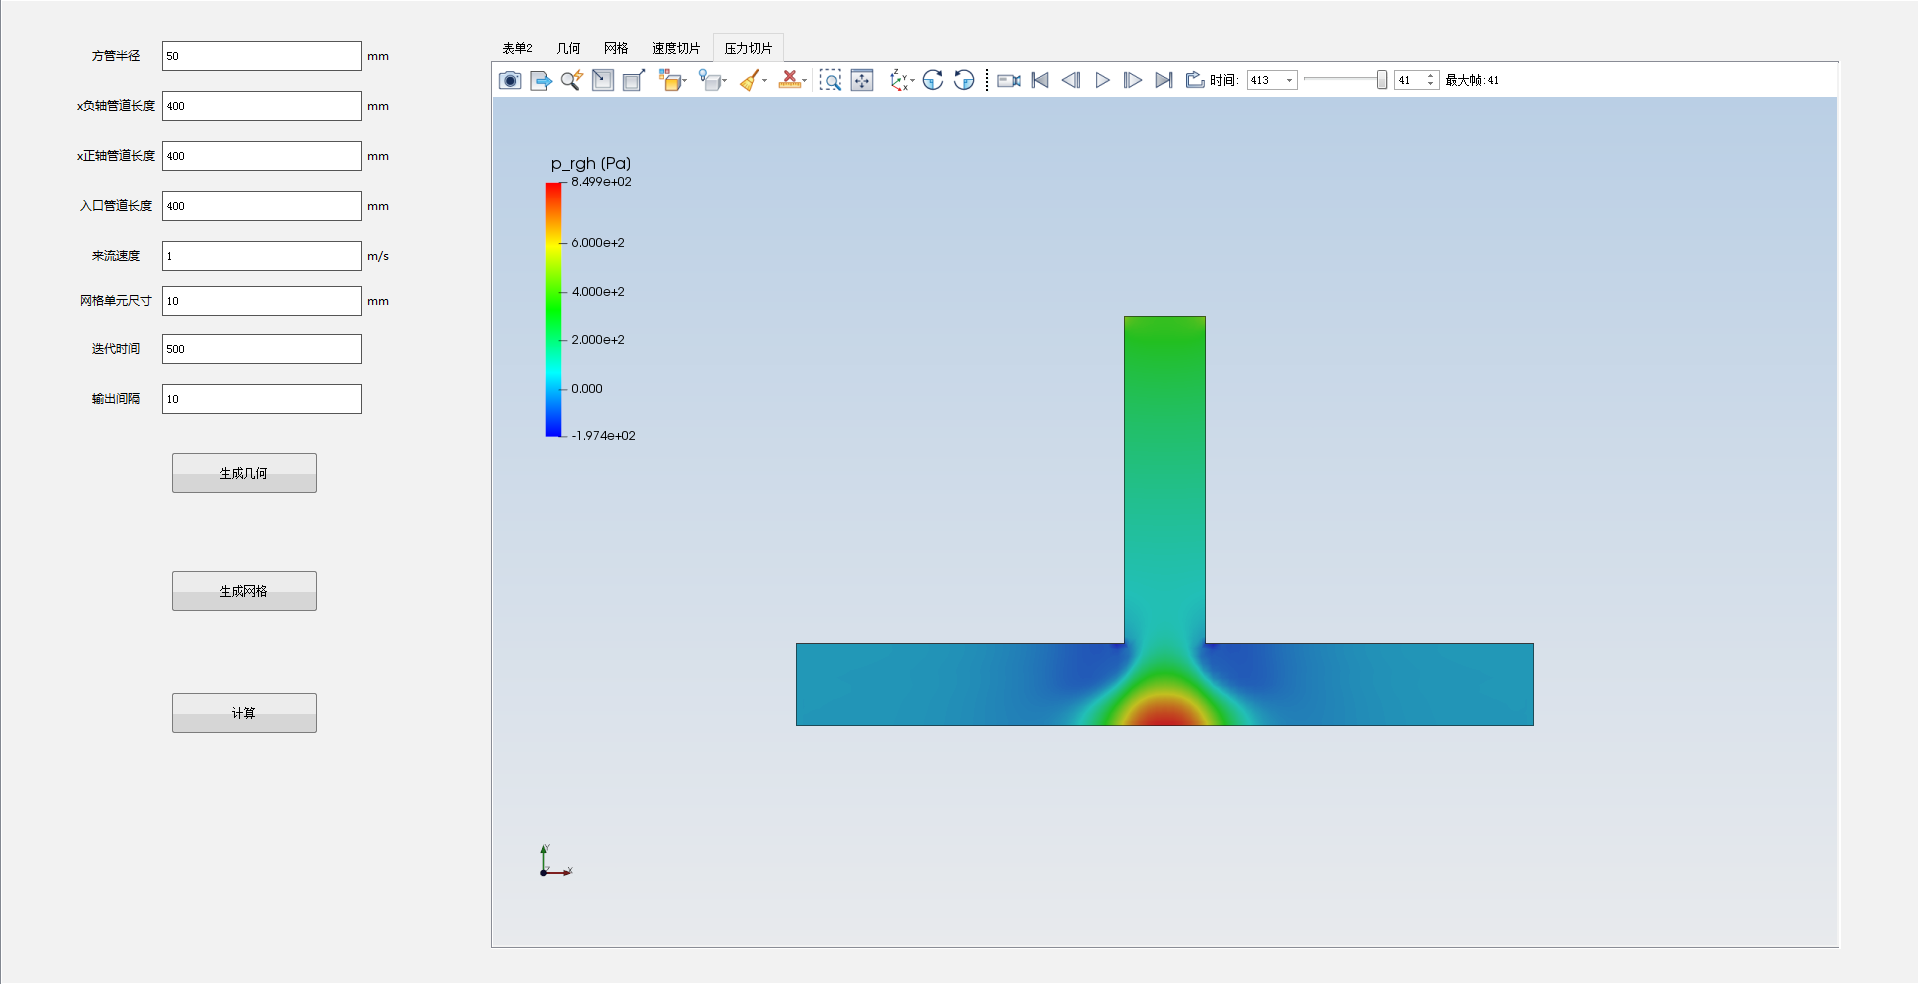
Task: Click the frame number field showing 41
Action: point(1410,80)
